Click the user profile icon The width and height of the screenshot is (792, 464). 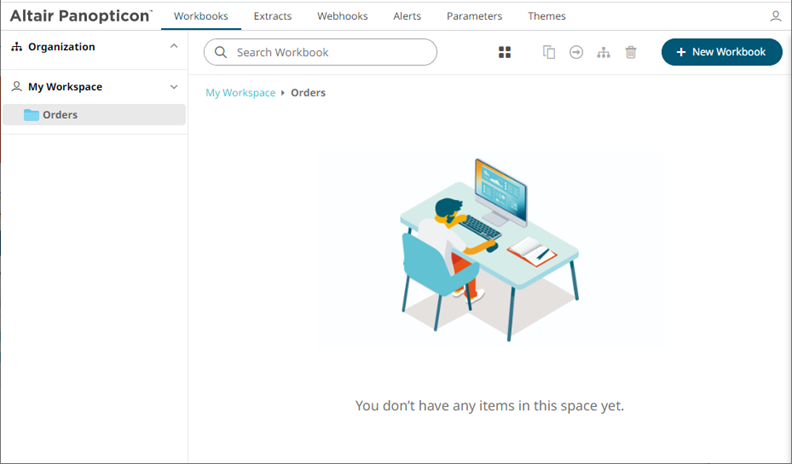click(775, 16)
